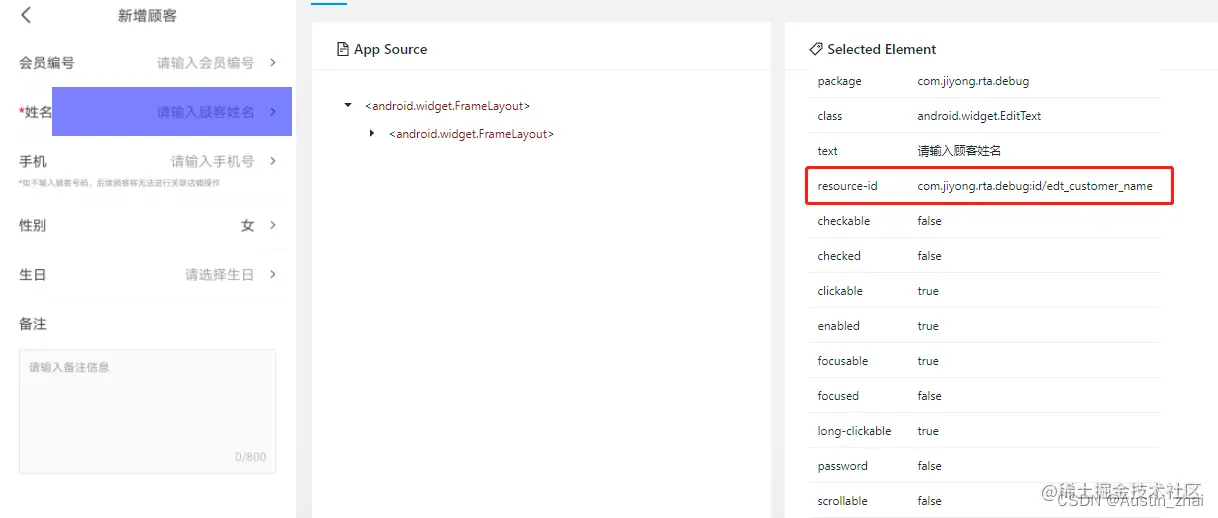1218x518 pixels.
Task: Go back using the arrow beside 新增顾客
Action: point(26,15)
